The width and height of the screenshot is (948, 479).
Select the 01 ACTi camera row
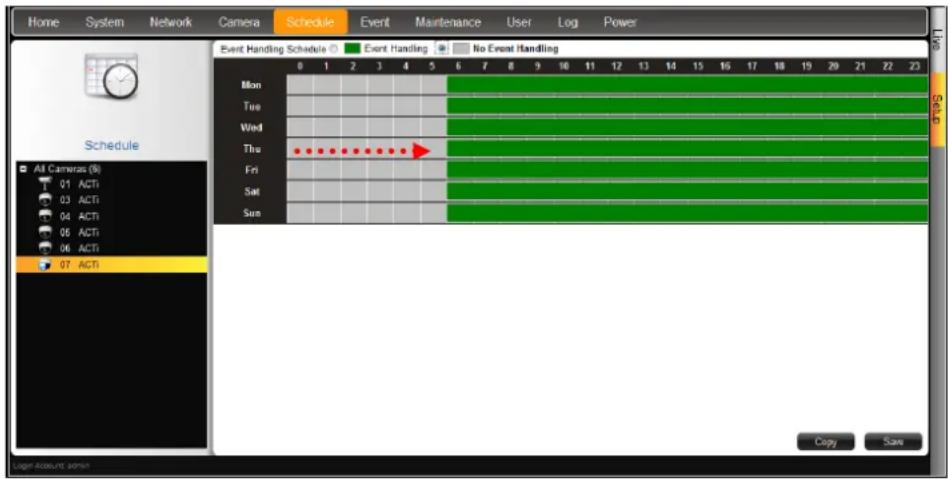111,184
